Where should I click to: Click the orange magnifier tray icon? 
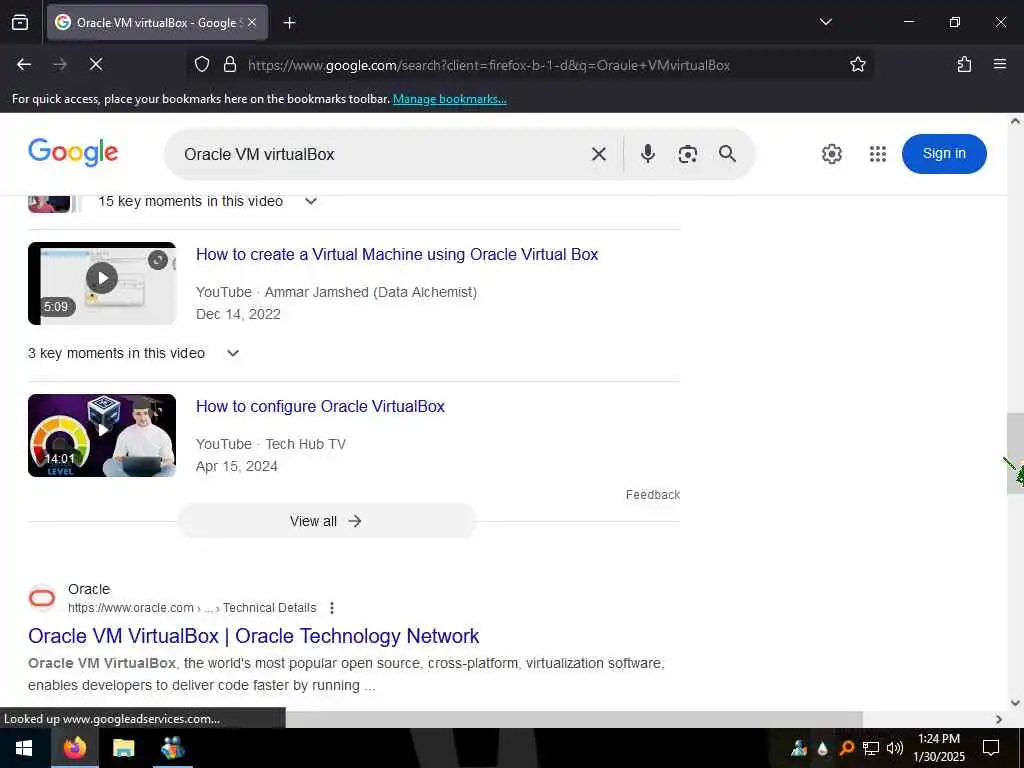pyautogui.click(x=846, y=748)
